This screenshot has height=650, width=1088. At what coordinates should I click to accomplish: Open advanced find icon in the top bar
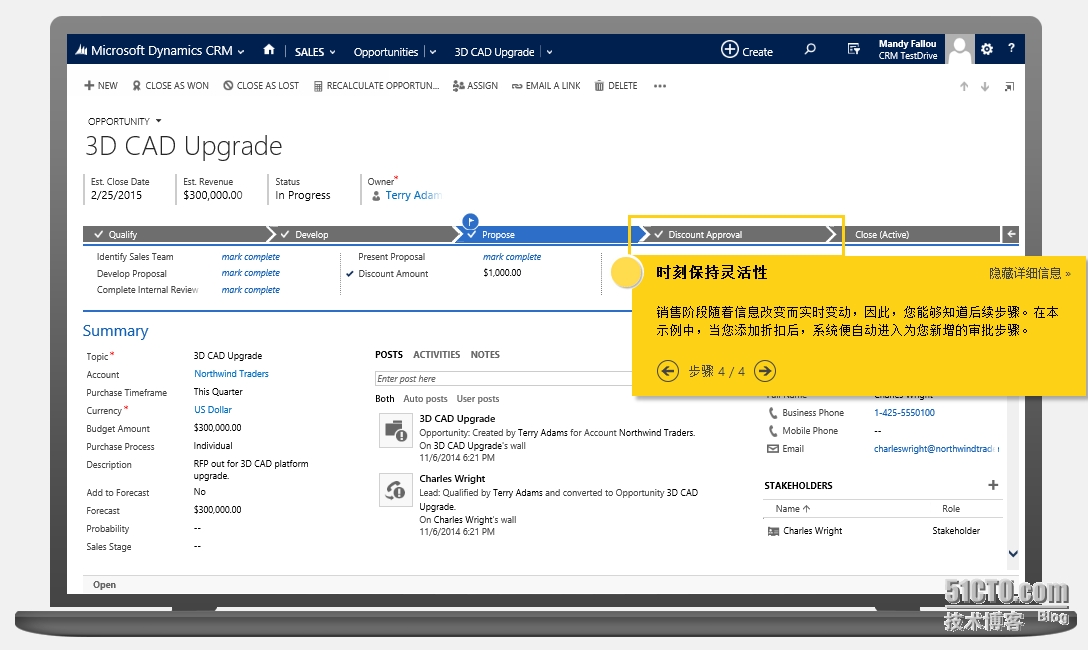[854, 49]
